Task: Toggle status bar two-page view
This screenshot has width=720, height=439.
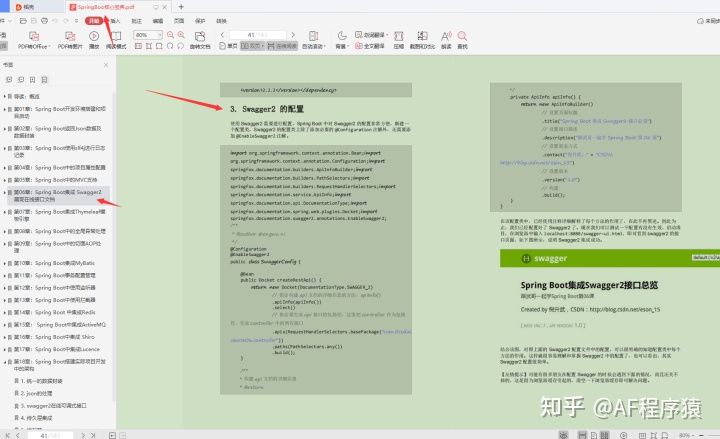Action: (x=605, y=435)
